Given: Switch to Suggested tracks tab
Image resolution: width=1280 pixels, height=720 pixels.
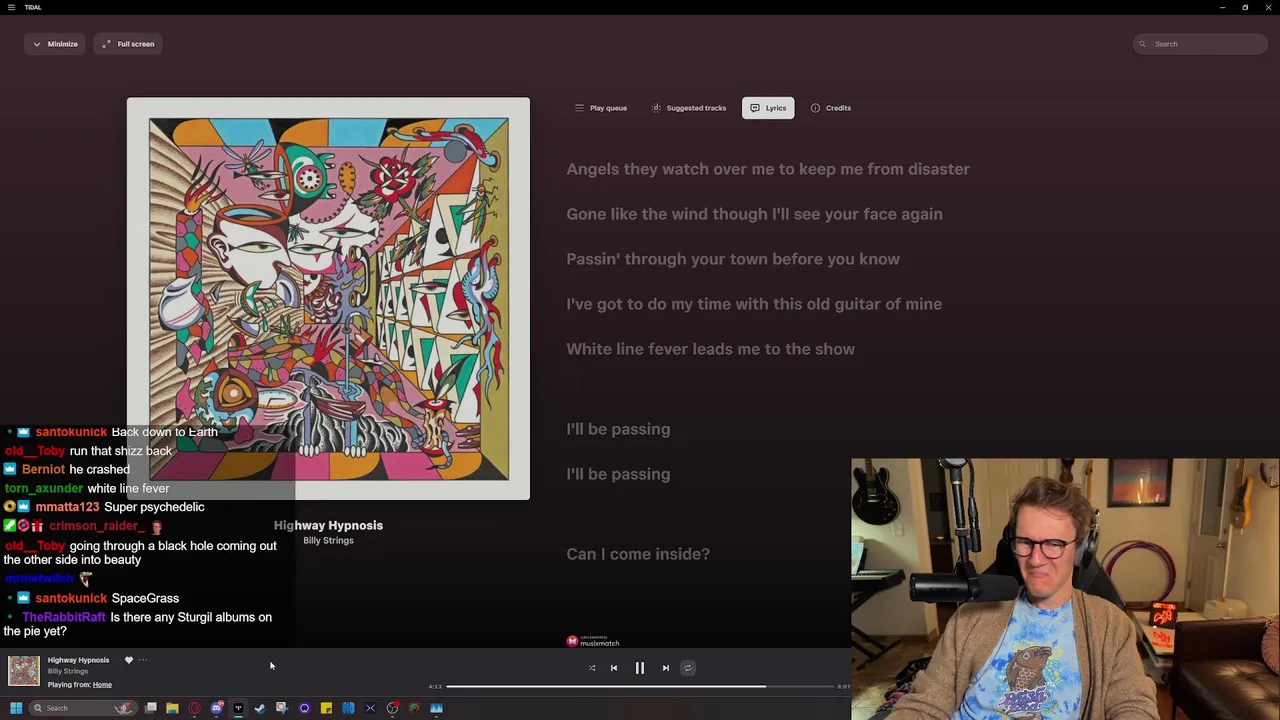Looking at the screenshot, I should coord(689,108).
